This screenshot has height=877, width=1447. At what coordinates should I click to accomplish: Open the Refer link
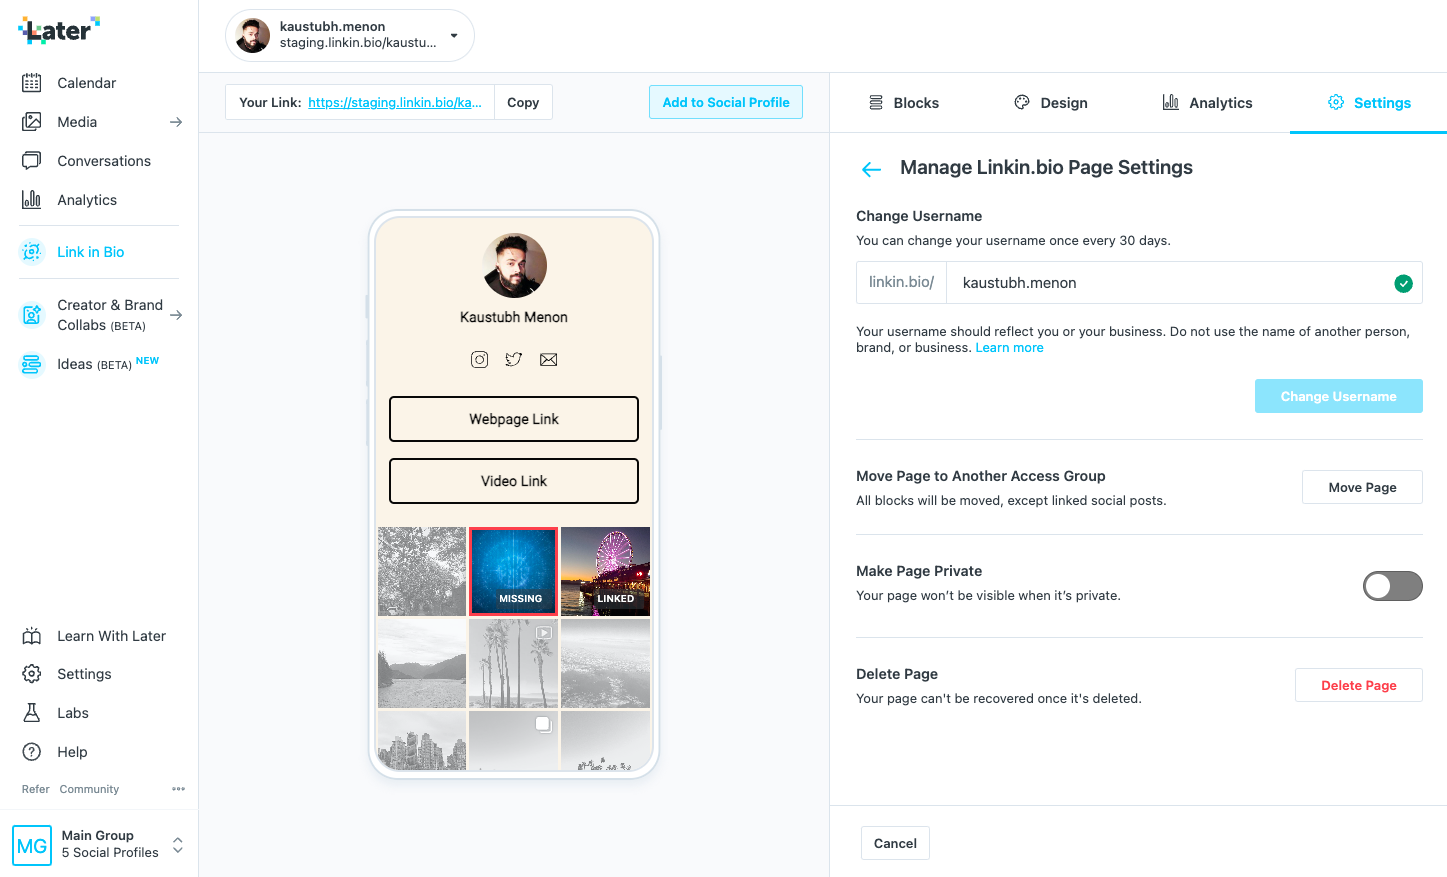(x=35, y=789)
